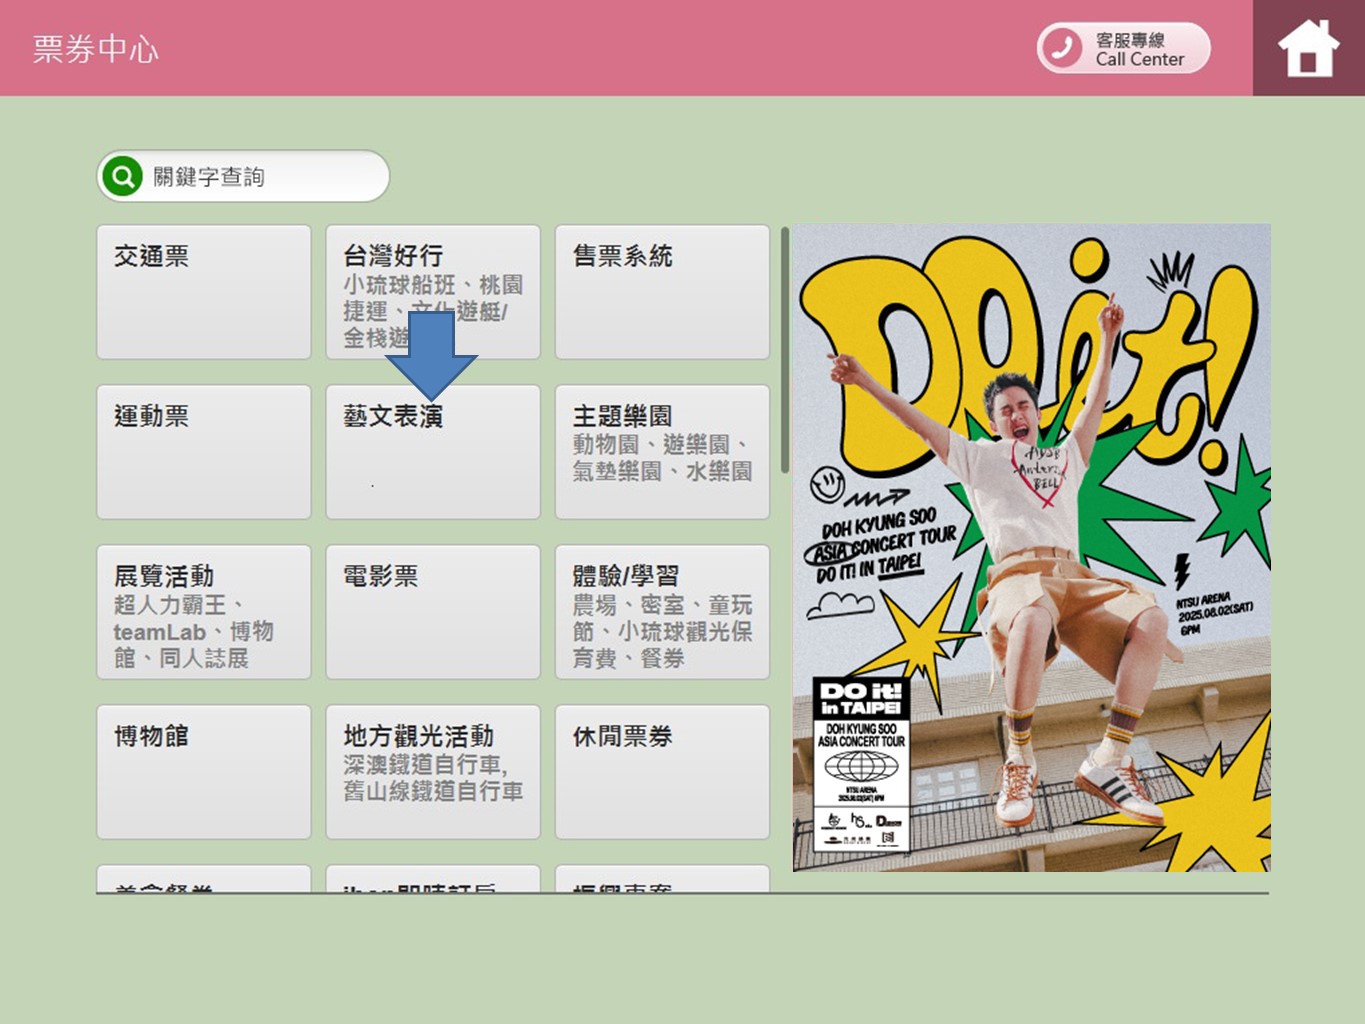This screenshot has height=1024, width=1365.
Task: Choose the 電影票 tile
Action: [x=432, y=612]
